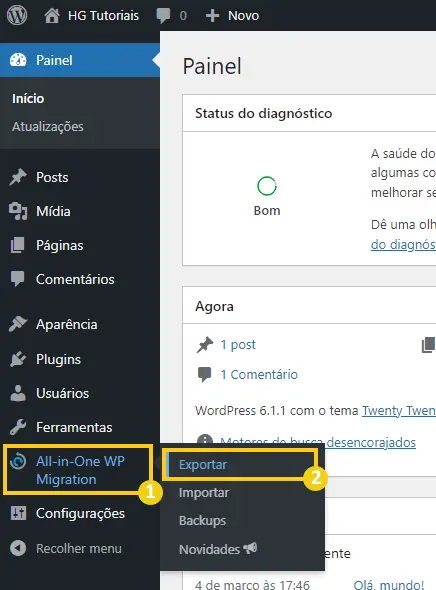Open the Novo dropdown in admin bar
This screenshot has height=590, width=436.
tap(232, 15)
